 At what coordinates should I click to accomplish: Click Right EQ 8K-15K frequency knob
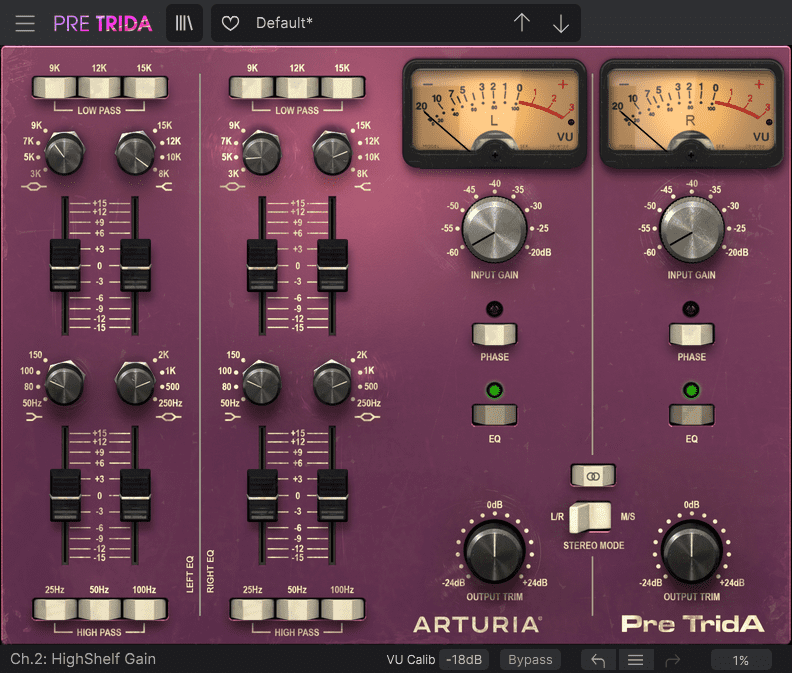(332, 153)
